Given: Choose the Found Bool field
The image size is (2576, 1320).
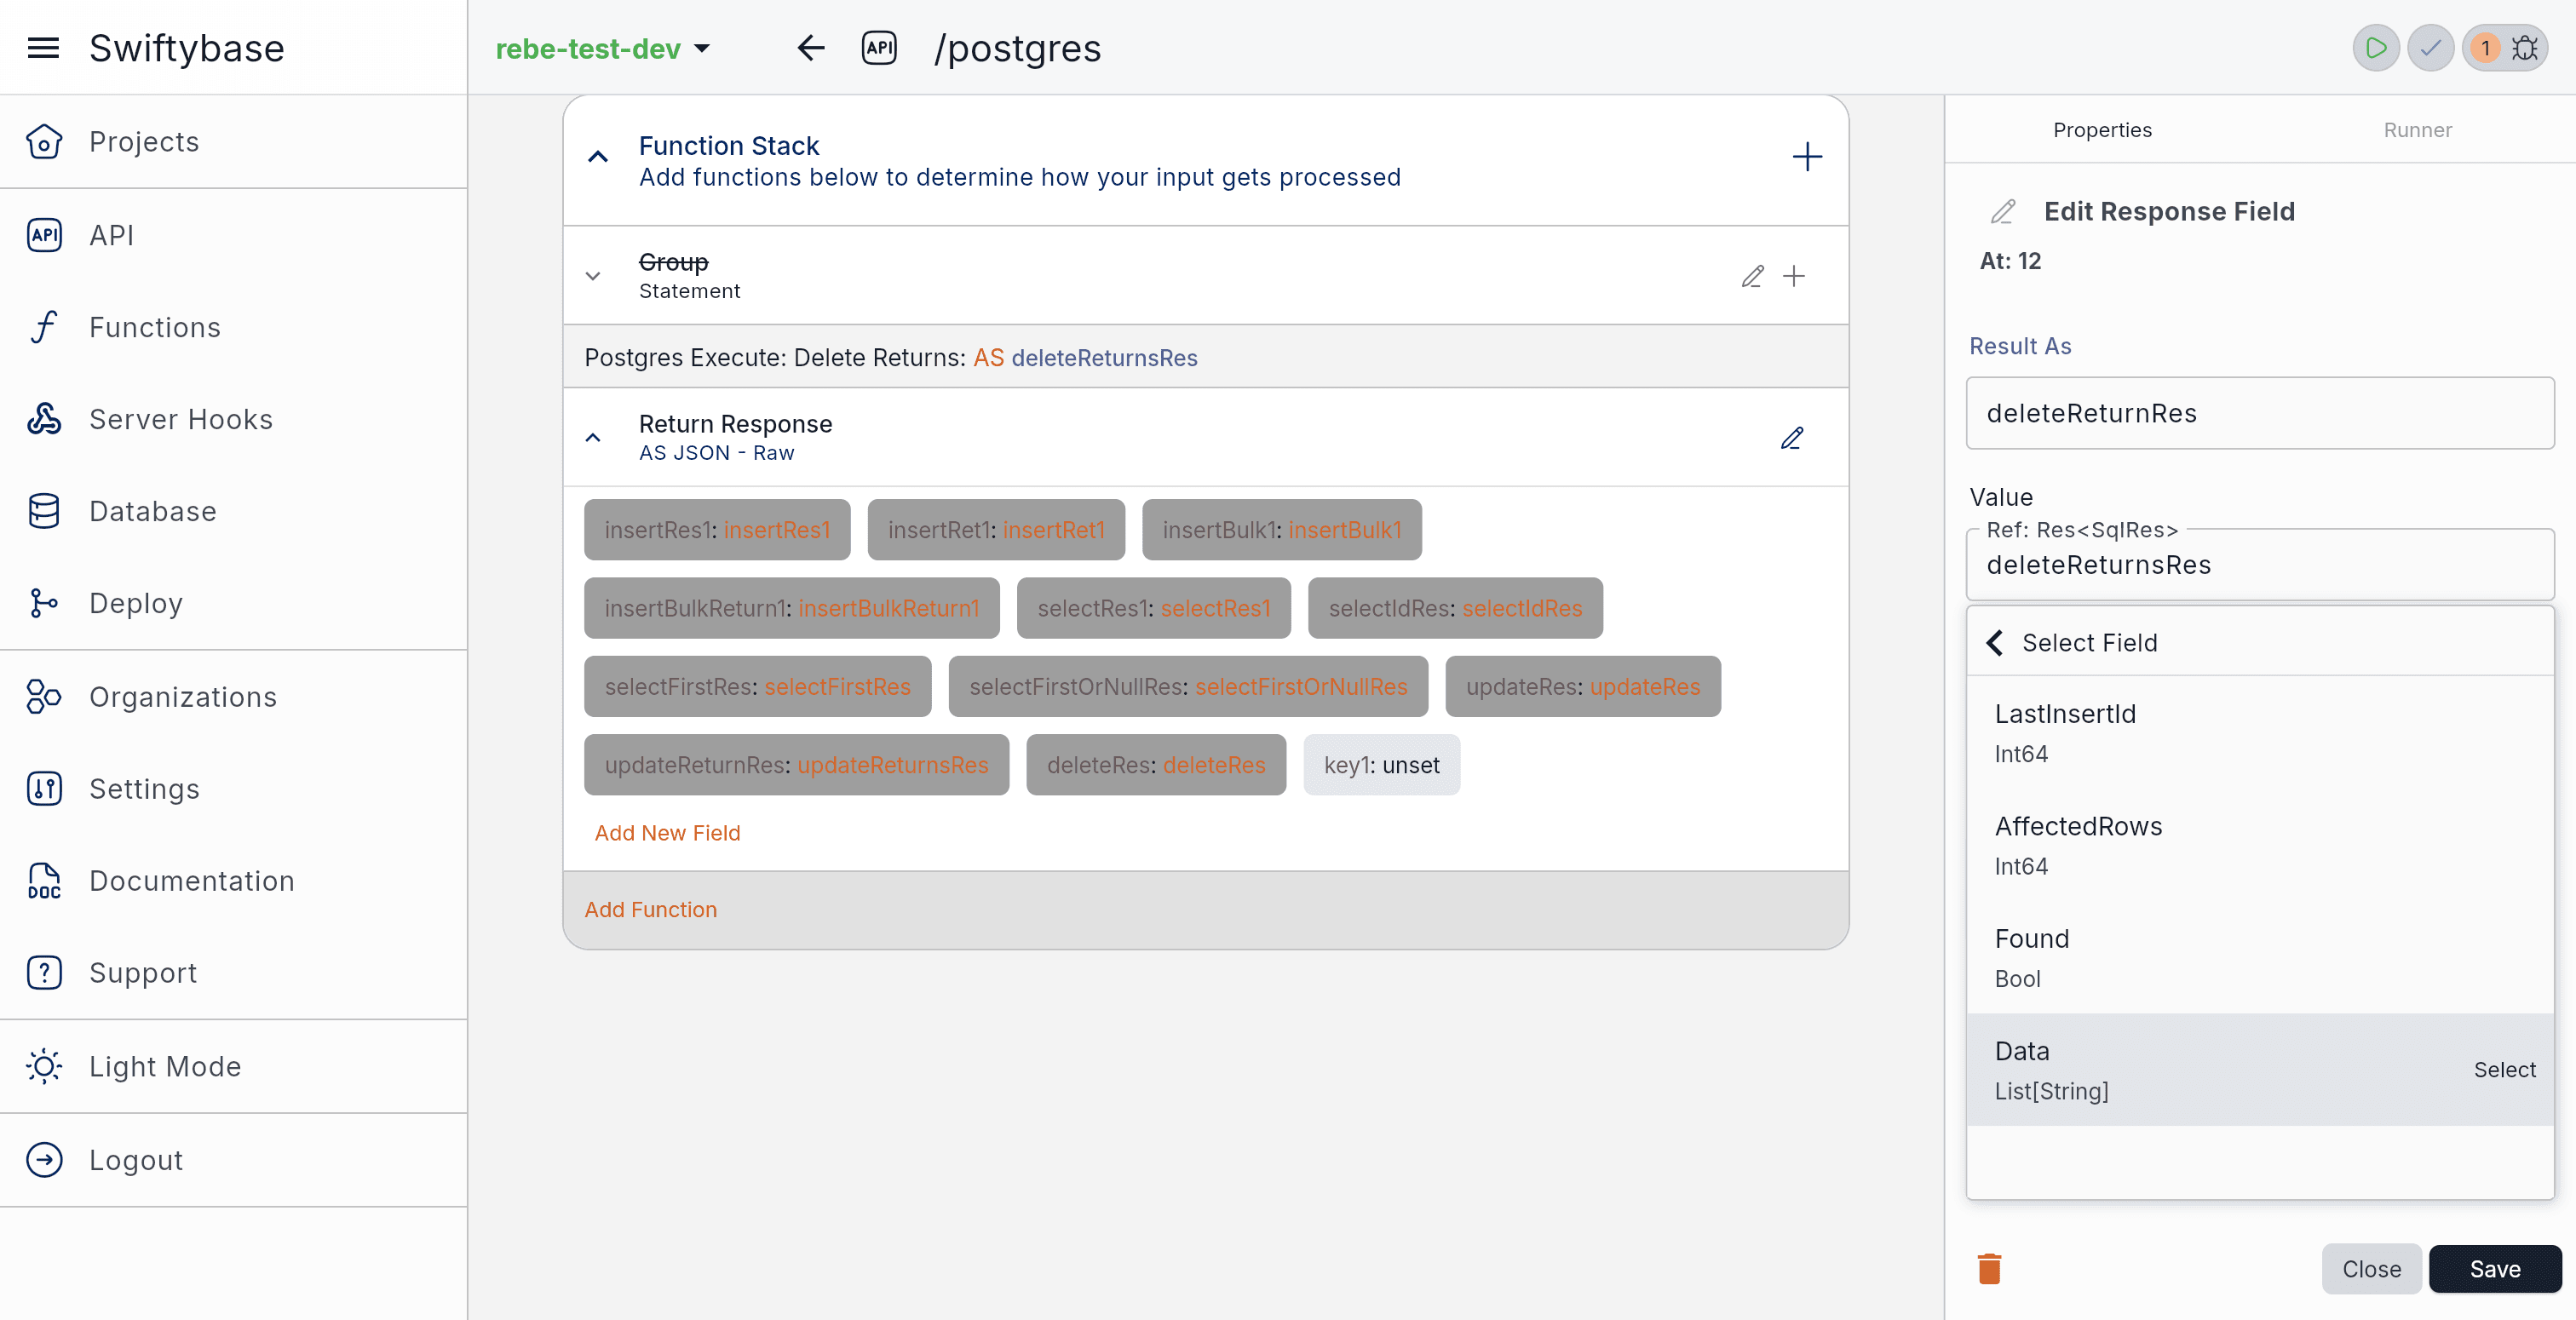Looking at the screenshot, I should click(x=2260, y=958).
